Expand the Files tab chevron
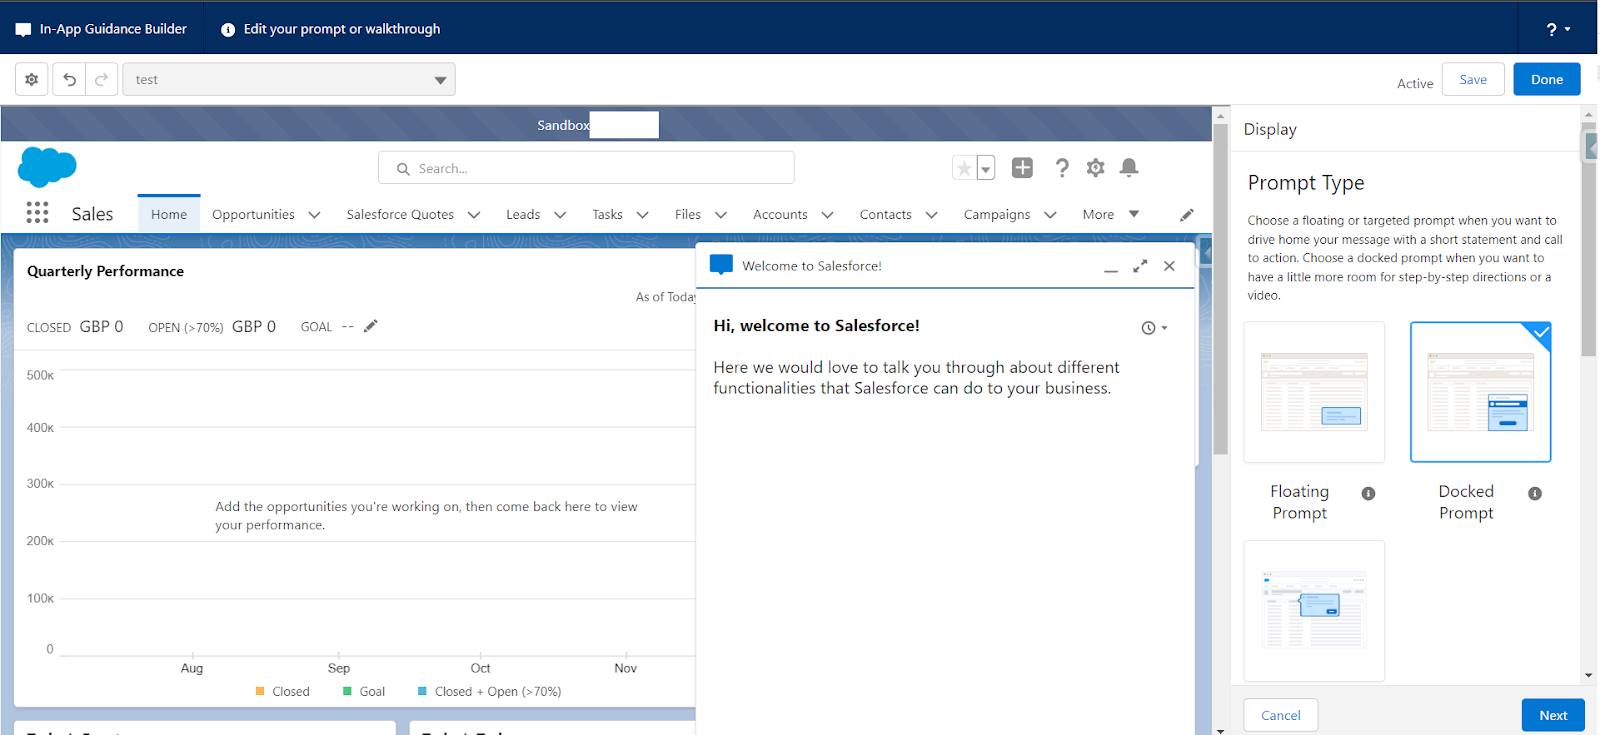The height and width of the screenshot is (735, 1600). [721, 215]
